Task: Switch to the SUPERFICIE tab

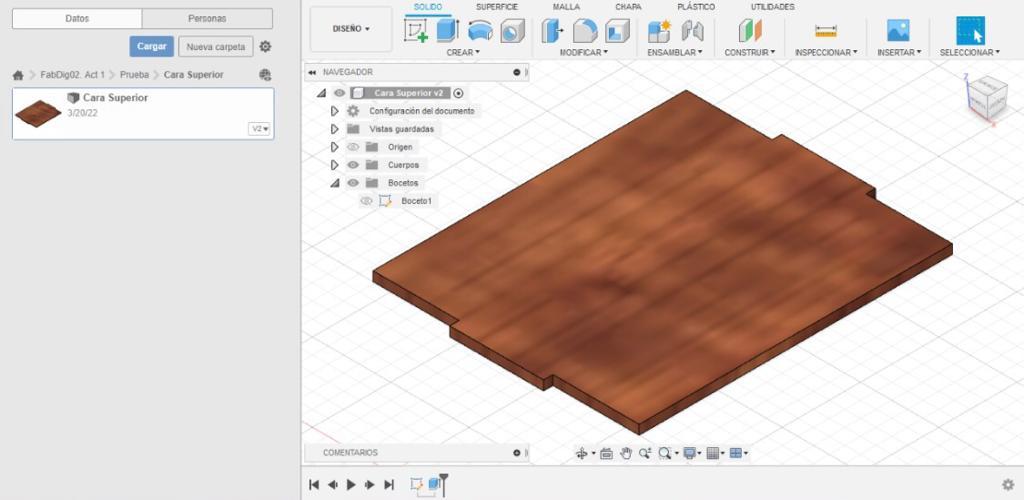Action: pyautogui.click(x=496, y=7)
